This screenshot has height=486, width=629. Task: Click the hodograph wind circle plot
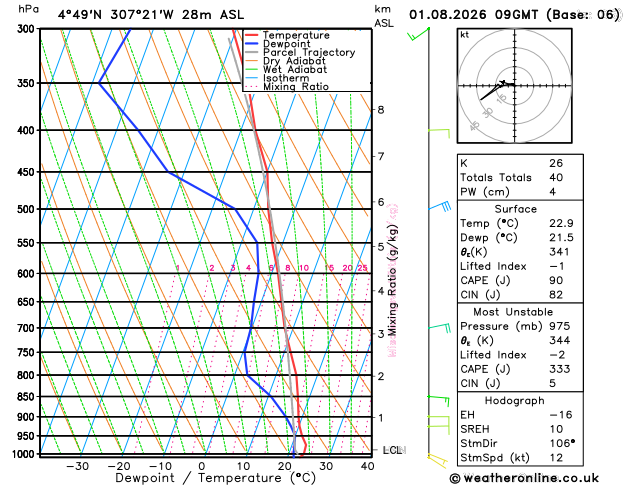tap(515, 85)
